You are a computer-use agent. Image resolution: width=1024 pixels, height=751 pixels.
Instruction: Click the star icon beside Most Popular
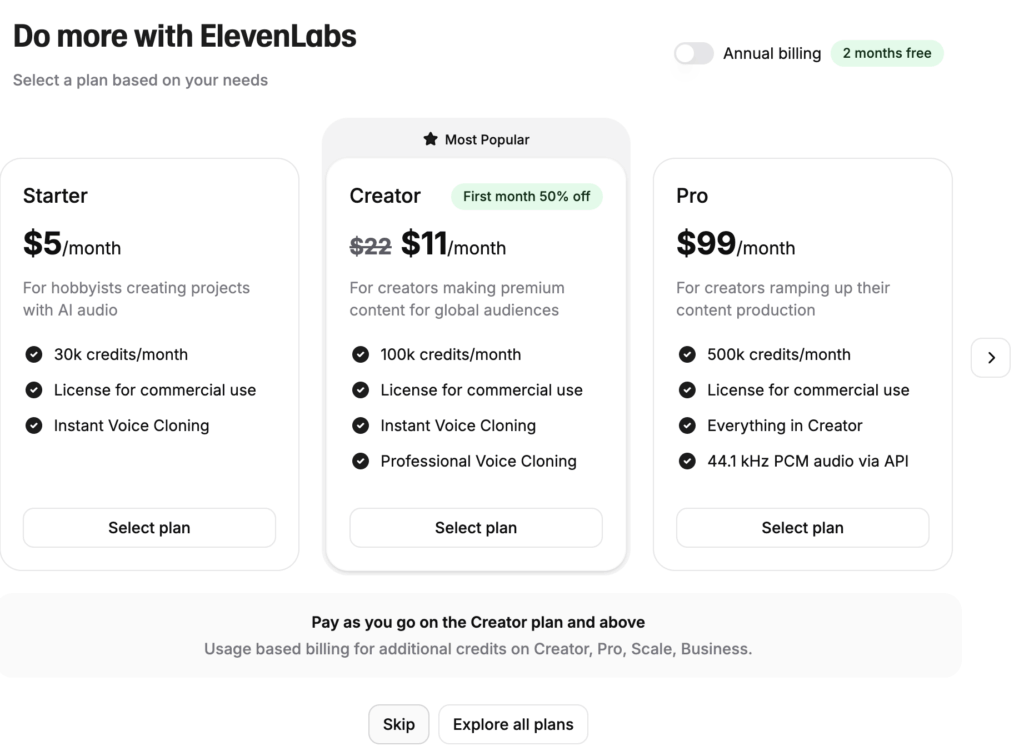coord(430,139)
